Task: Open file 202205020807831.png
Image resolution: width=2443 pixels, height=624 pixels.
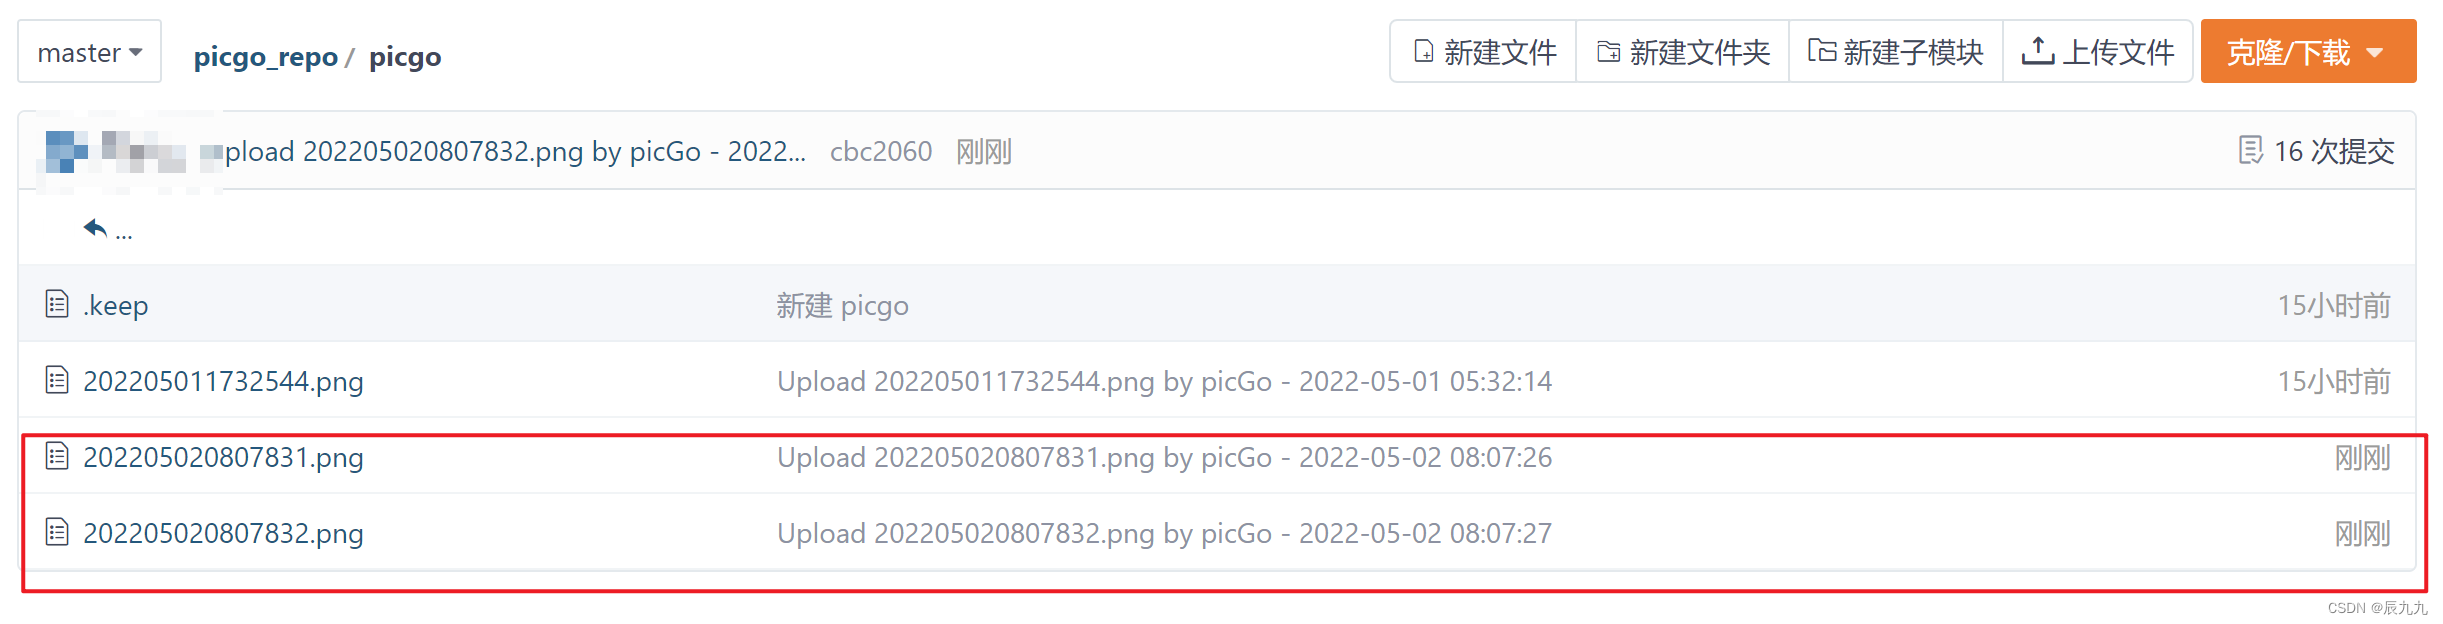Action: pos(223,457)
